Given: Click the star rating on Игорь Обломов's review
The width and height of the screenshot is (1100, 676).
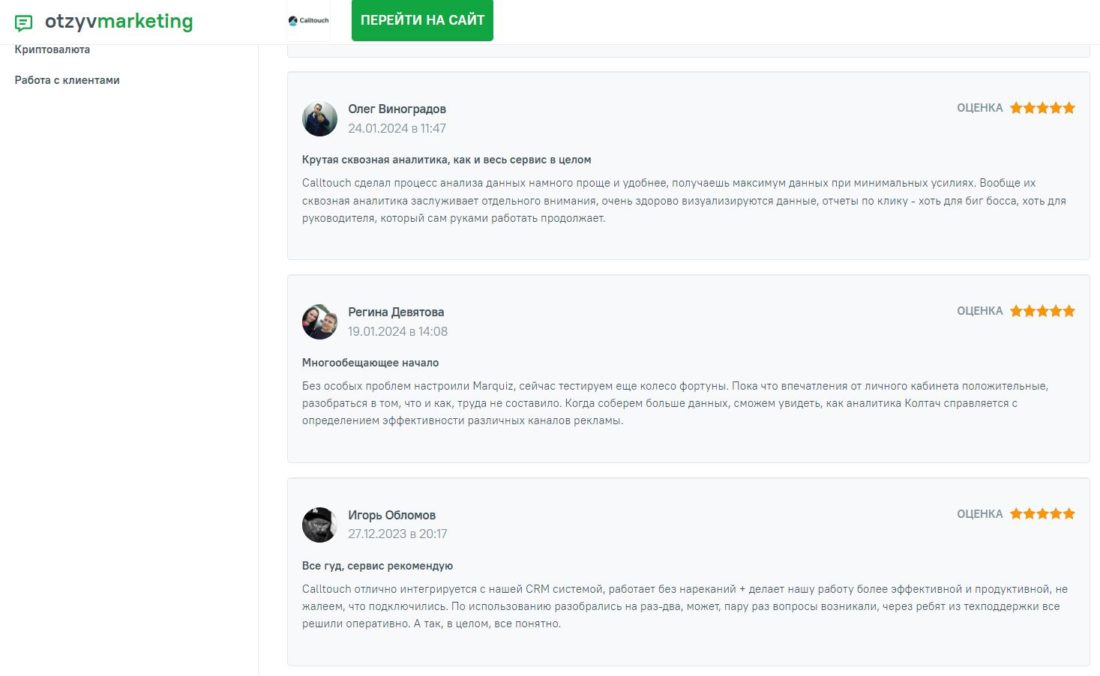Looking at the screenshot, I should (1042, 514).
